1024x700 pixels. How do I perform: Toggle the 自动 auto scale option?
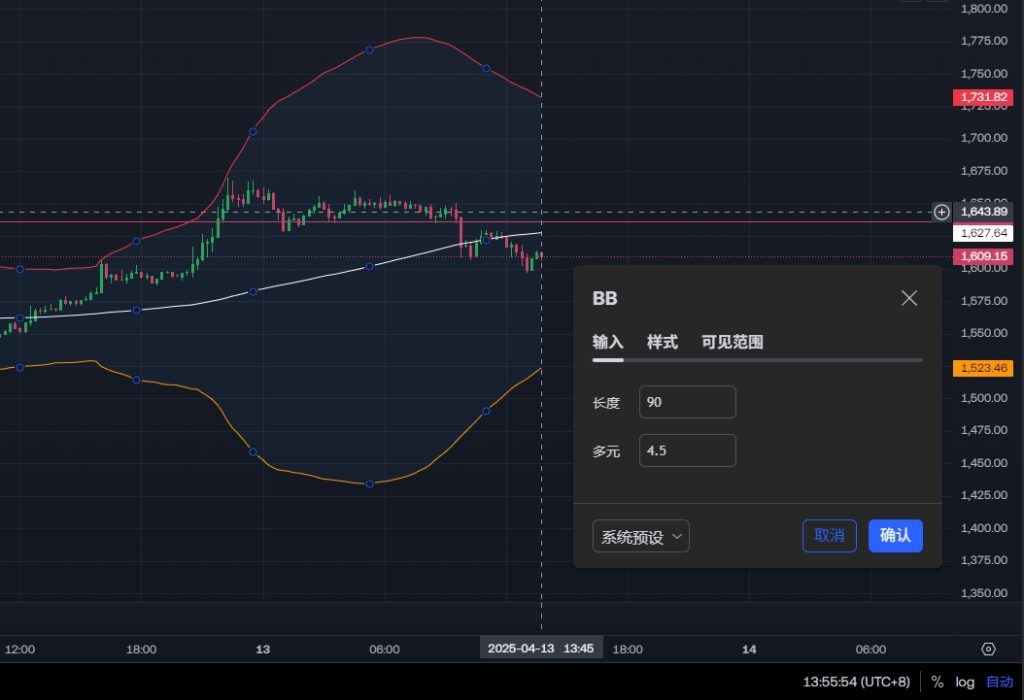[x=999, y=682]
